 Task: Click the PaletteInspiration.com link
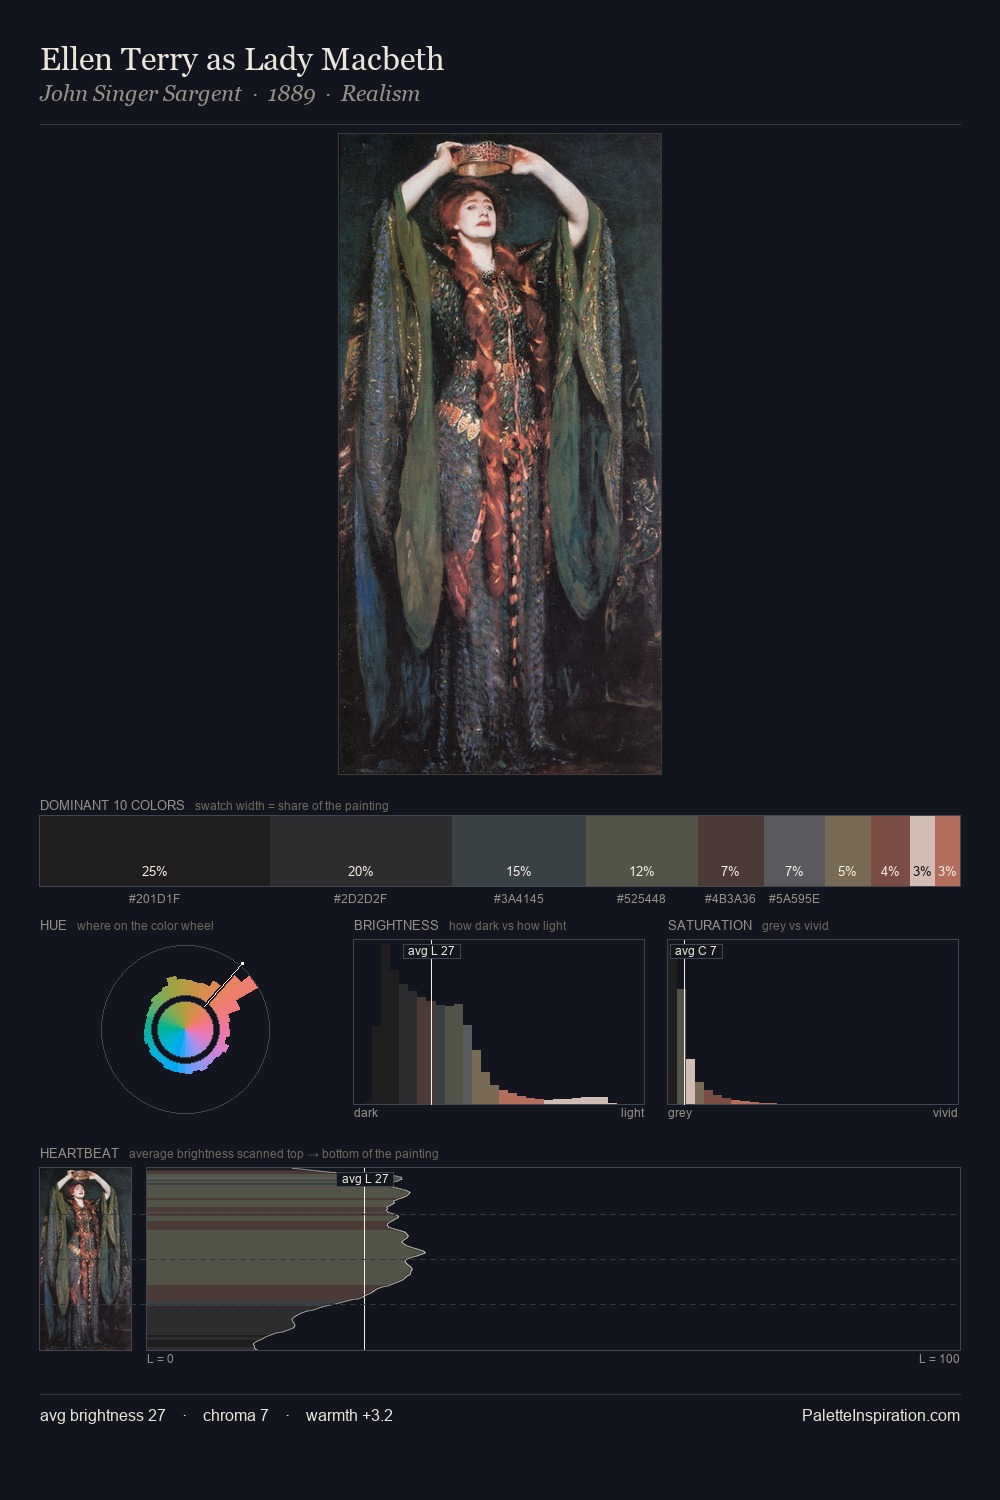click(881, 1415)
